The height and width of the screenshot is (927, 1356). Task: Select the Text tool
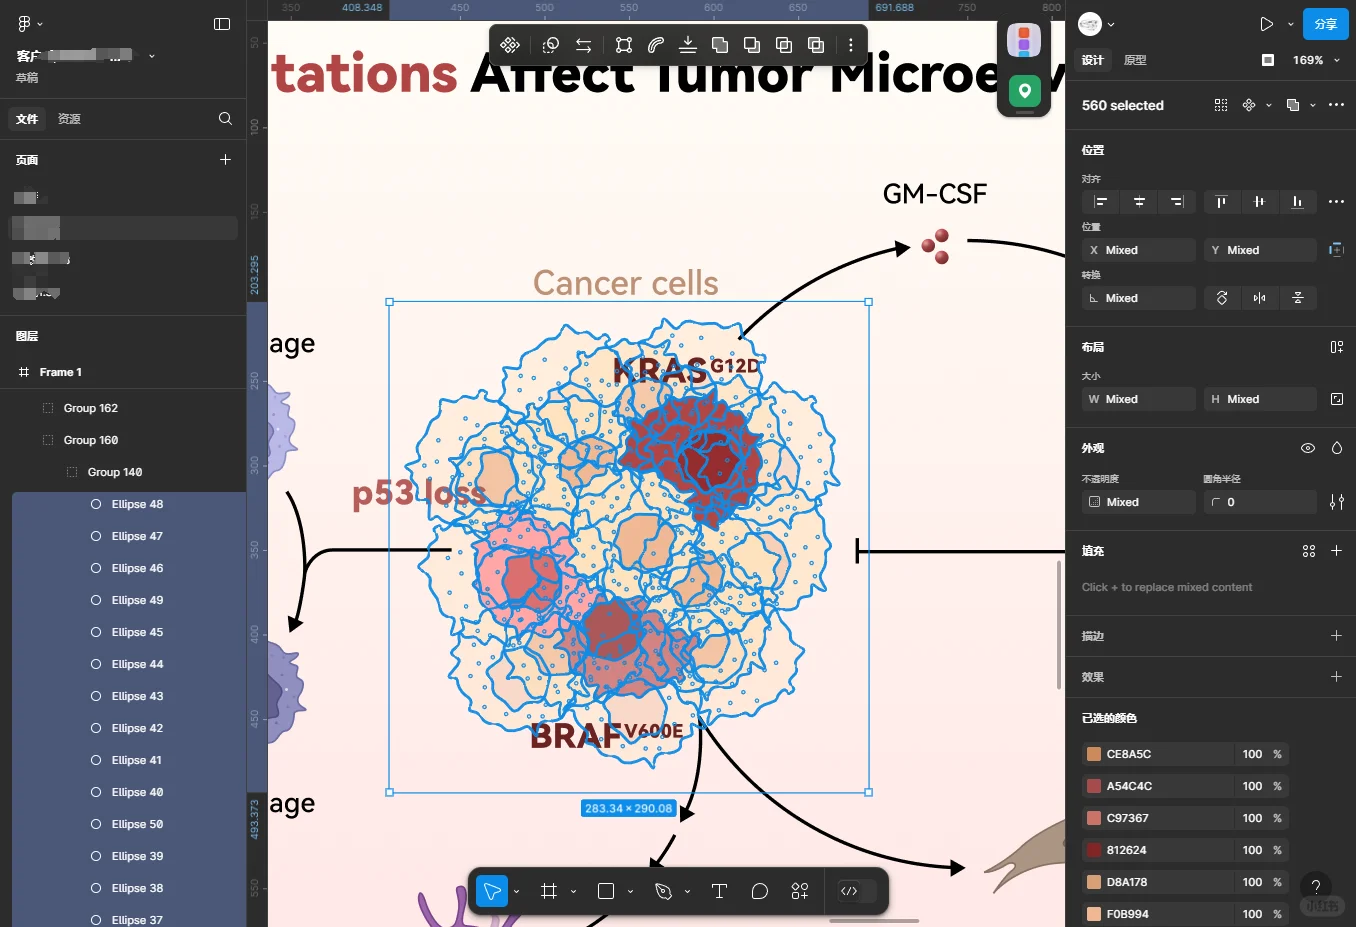pyautogui.click(x=719, y=891)
